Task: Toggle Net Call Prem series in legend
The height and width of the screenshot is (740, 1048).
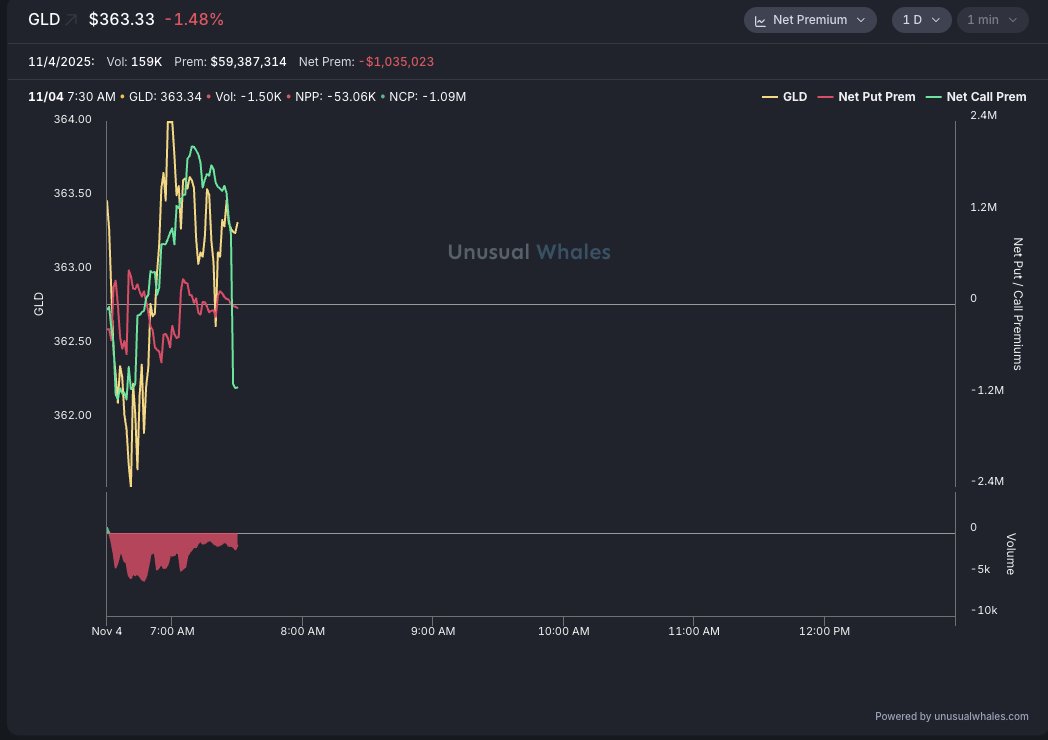Action: coord(986,97)
